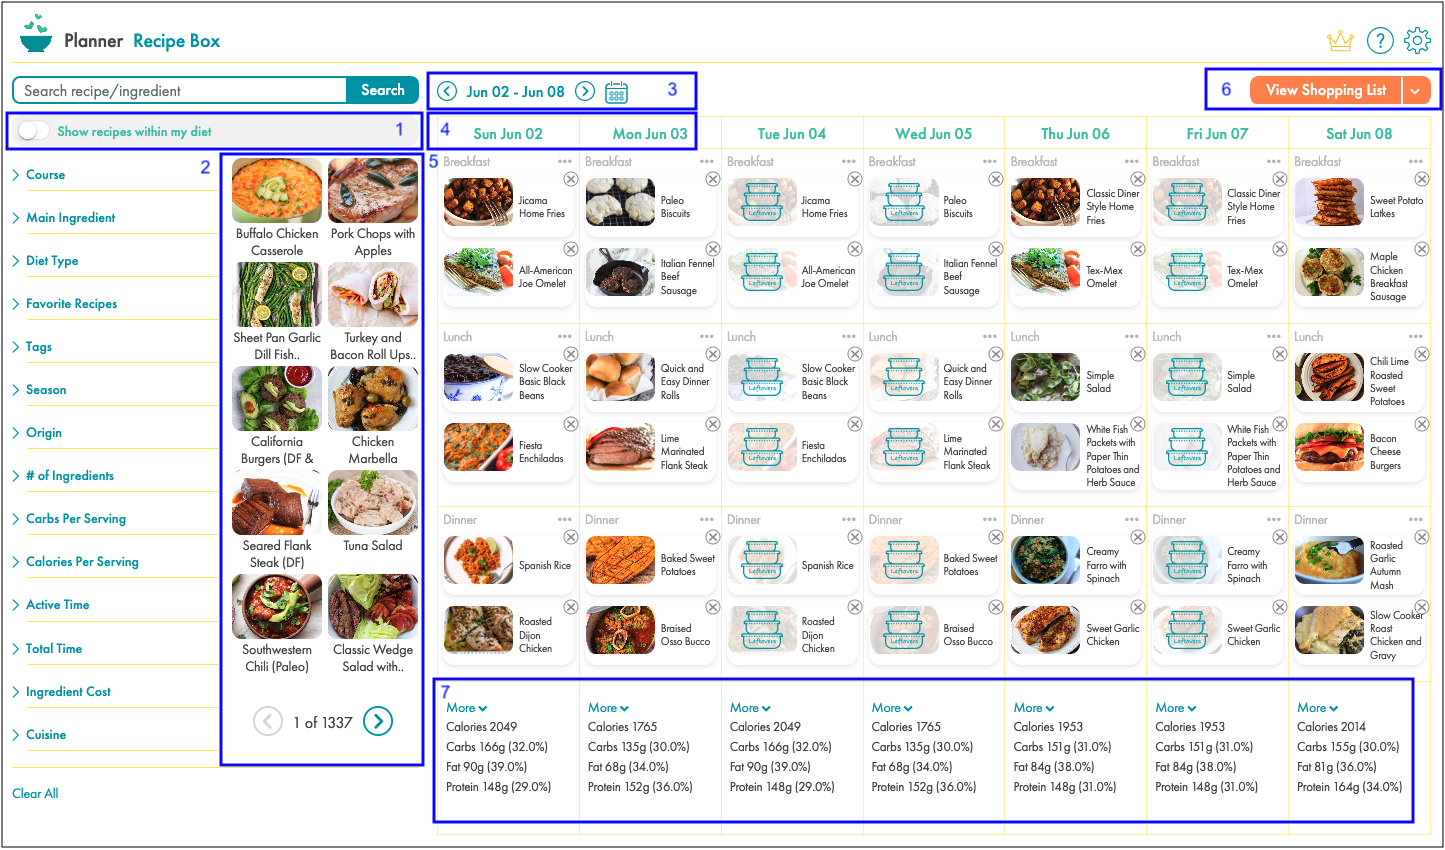Go to previous week arrow
Image resolution: width=1445 pixels, height=850 pixels.
(447, 91)
